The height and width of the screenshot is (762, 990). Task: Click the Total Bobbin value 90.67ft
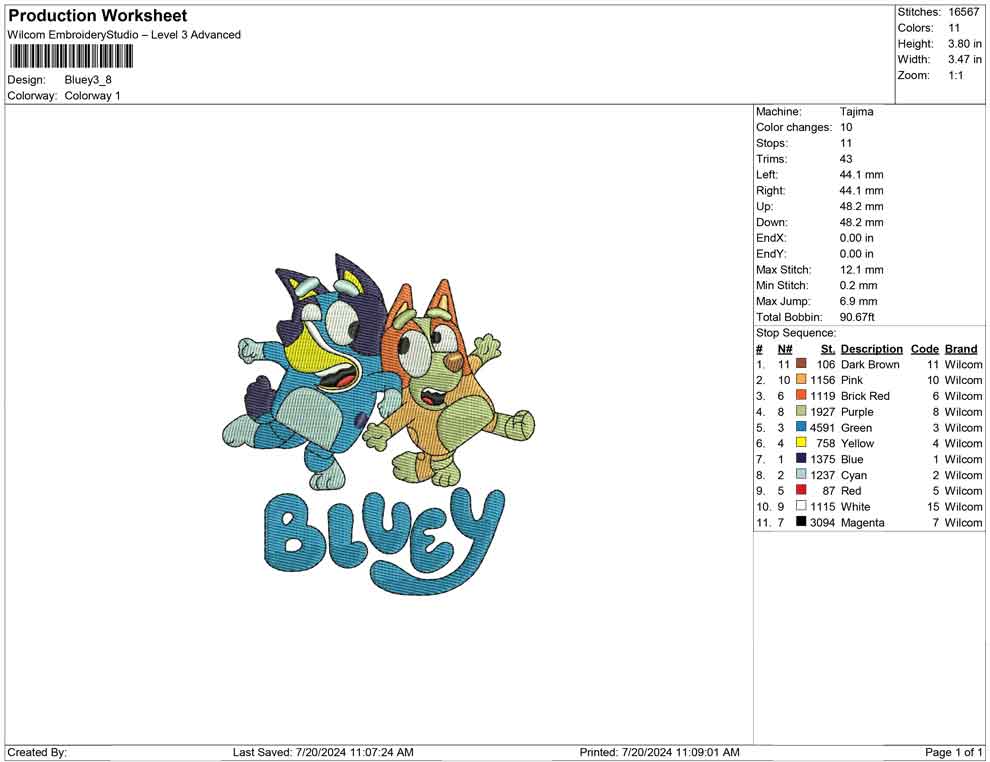pos(857,317)
